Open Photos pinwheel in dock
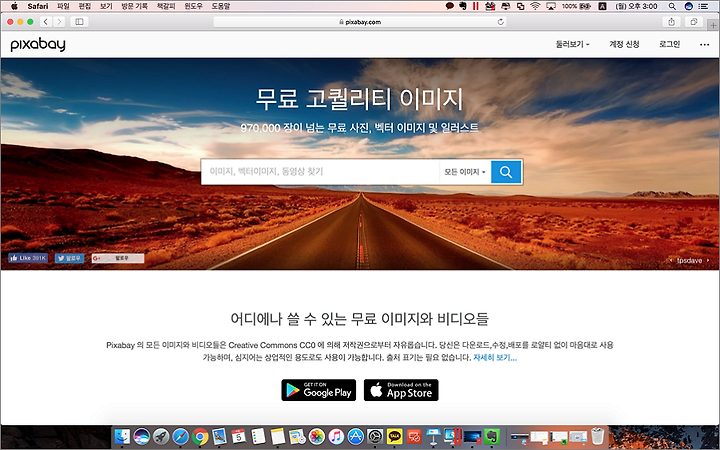720x450 pixels. [x=316, y=436]
